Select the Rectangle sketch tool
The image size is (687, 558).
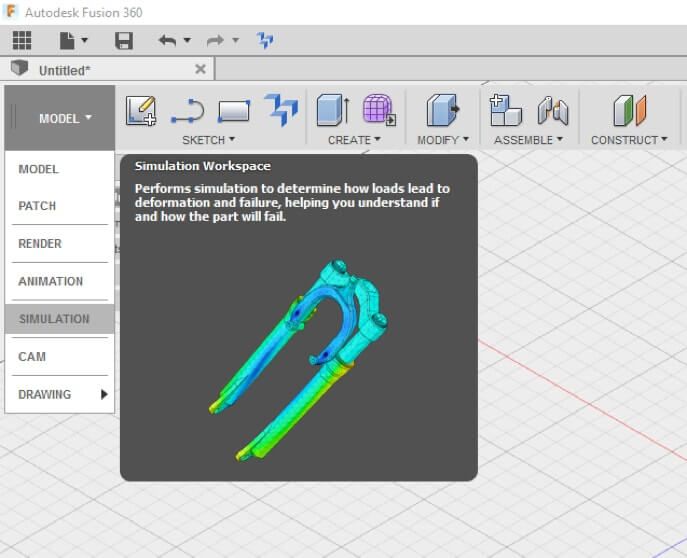pyautogui.click(x=233, y=110)
